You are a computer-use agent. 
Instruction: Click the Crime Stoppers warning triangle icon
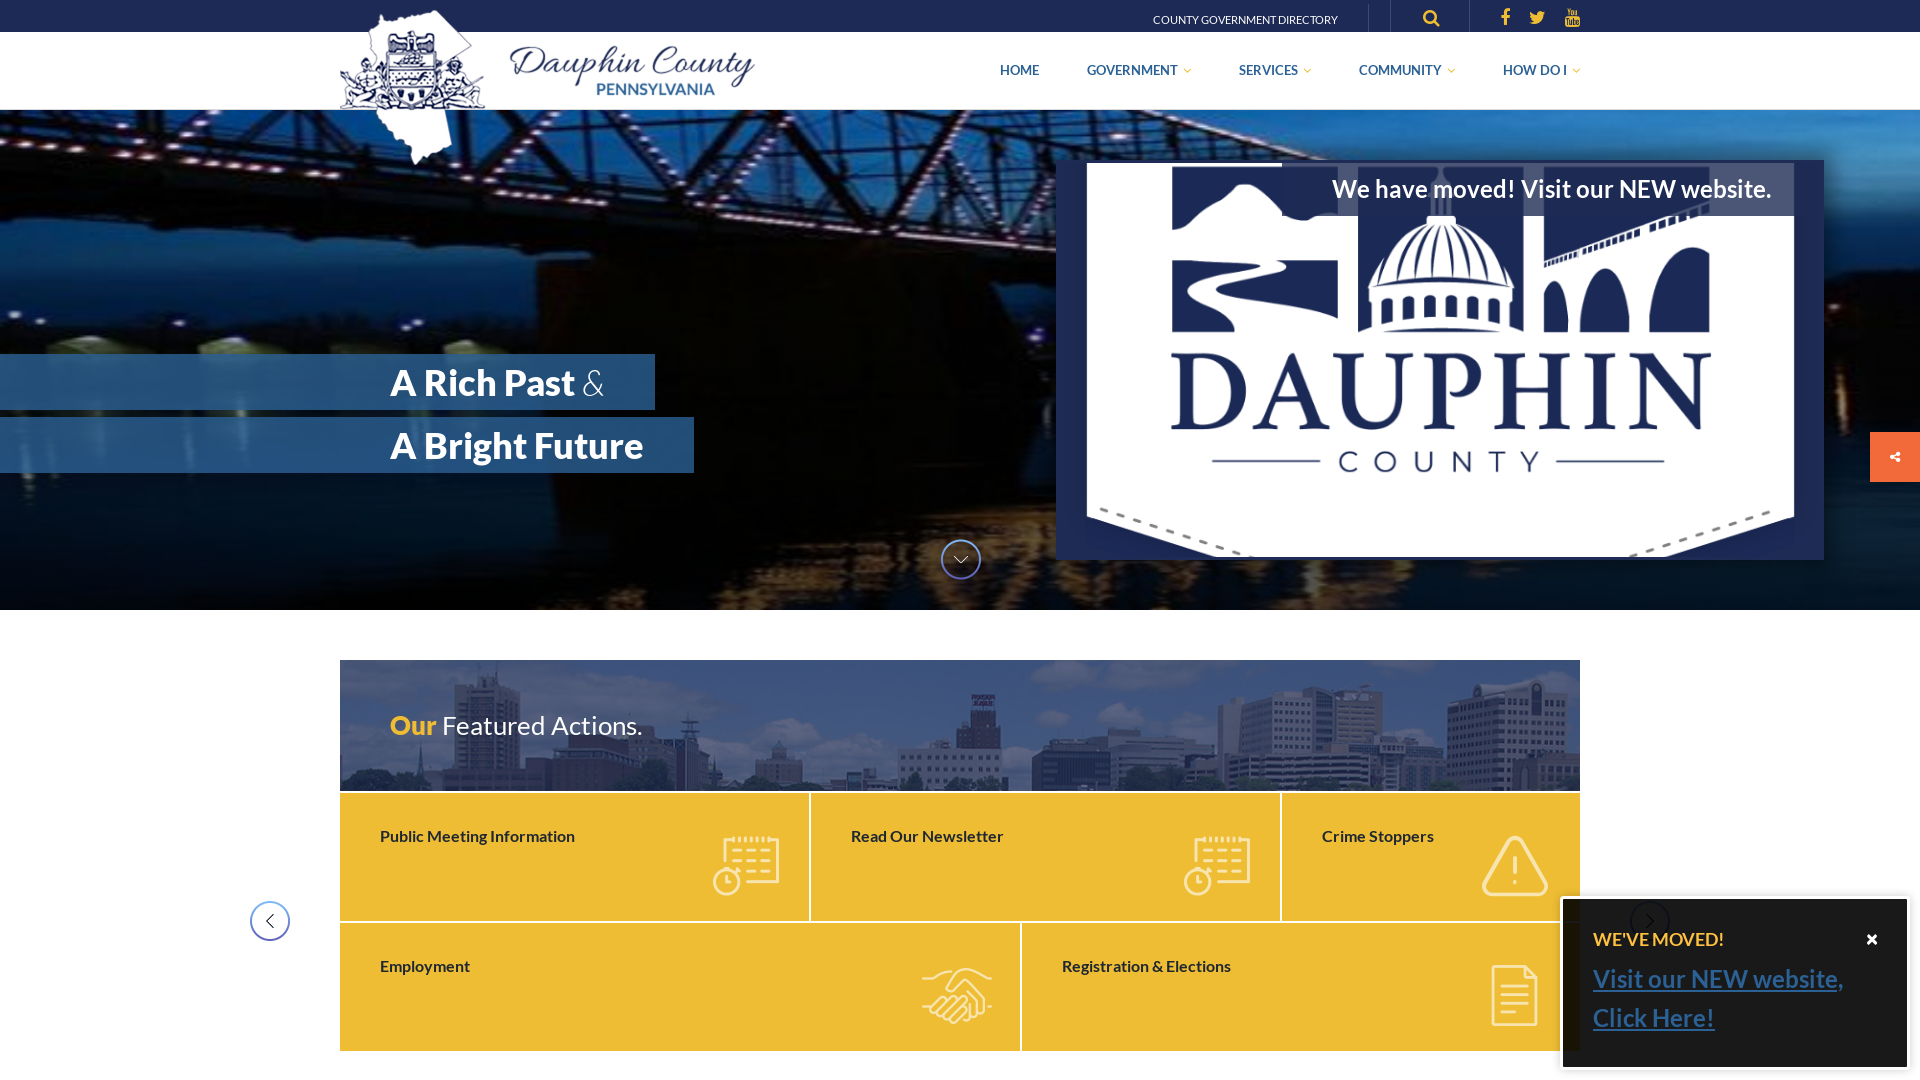tap(1515, 866)
